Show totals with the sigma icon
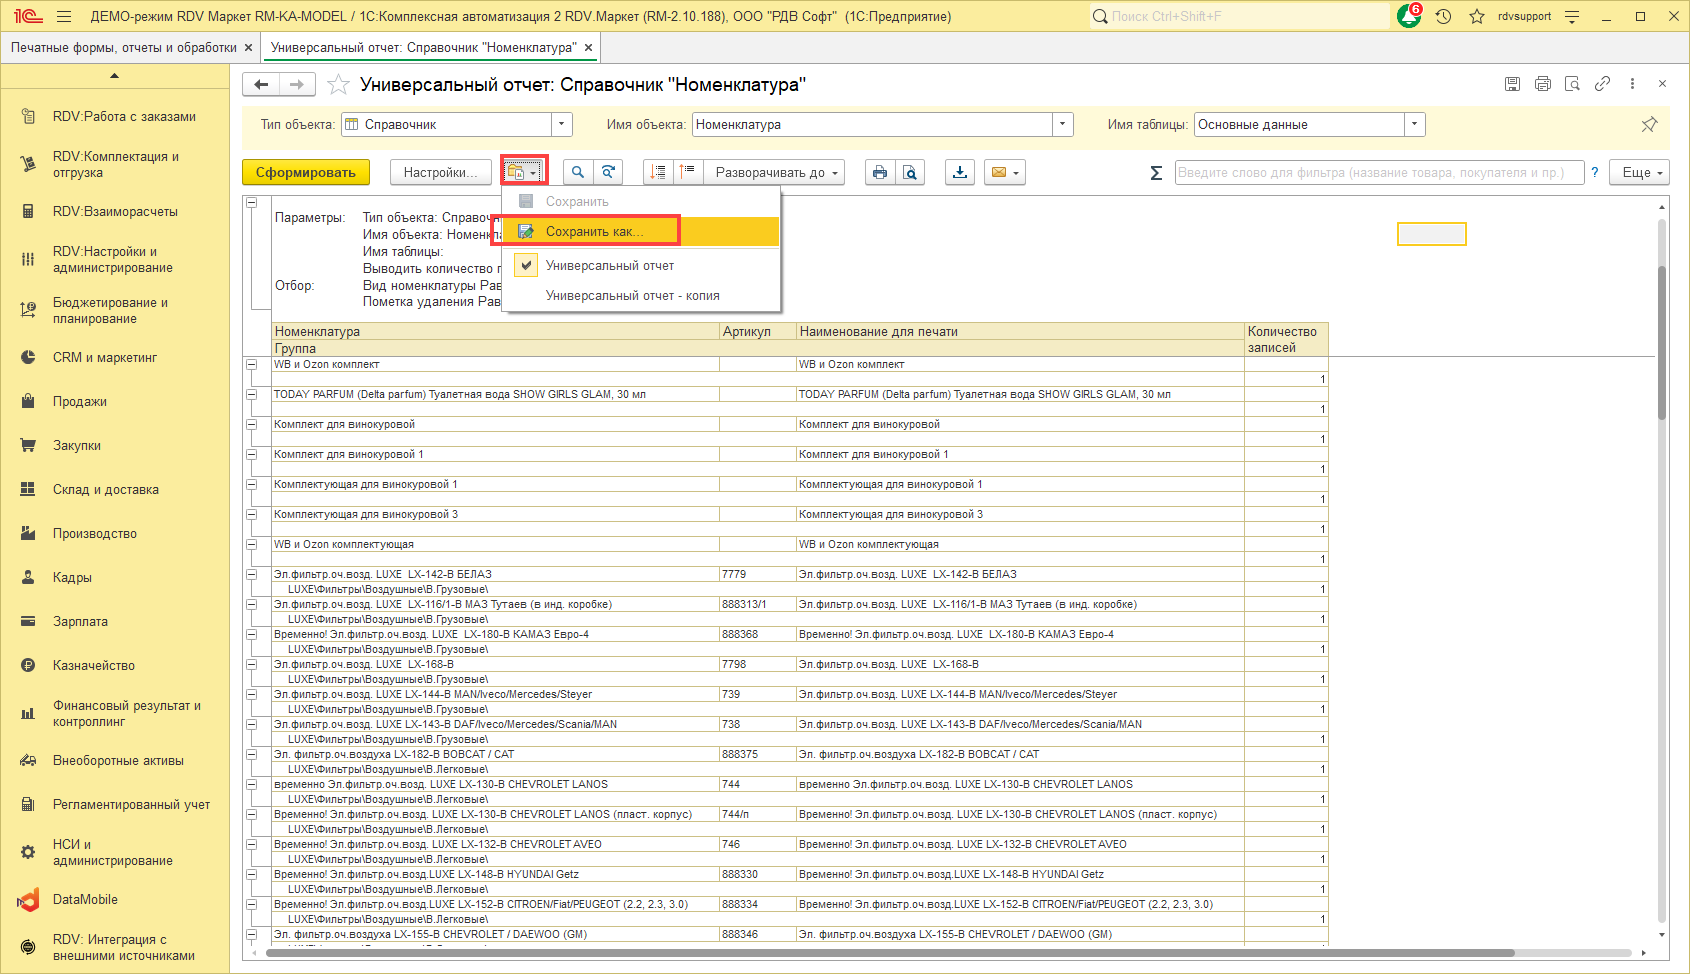The height and width of the screenshot is (974, 1690). click(x=1156, y=173)
